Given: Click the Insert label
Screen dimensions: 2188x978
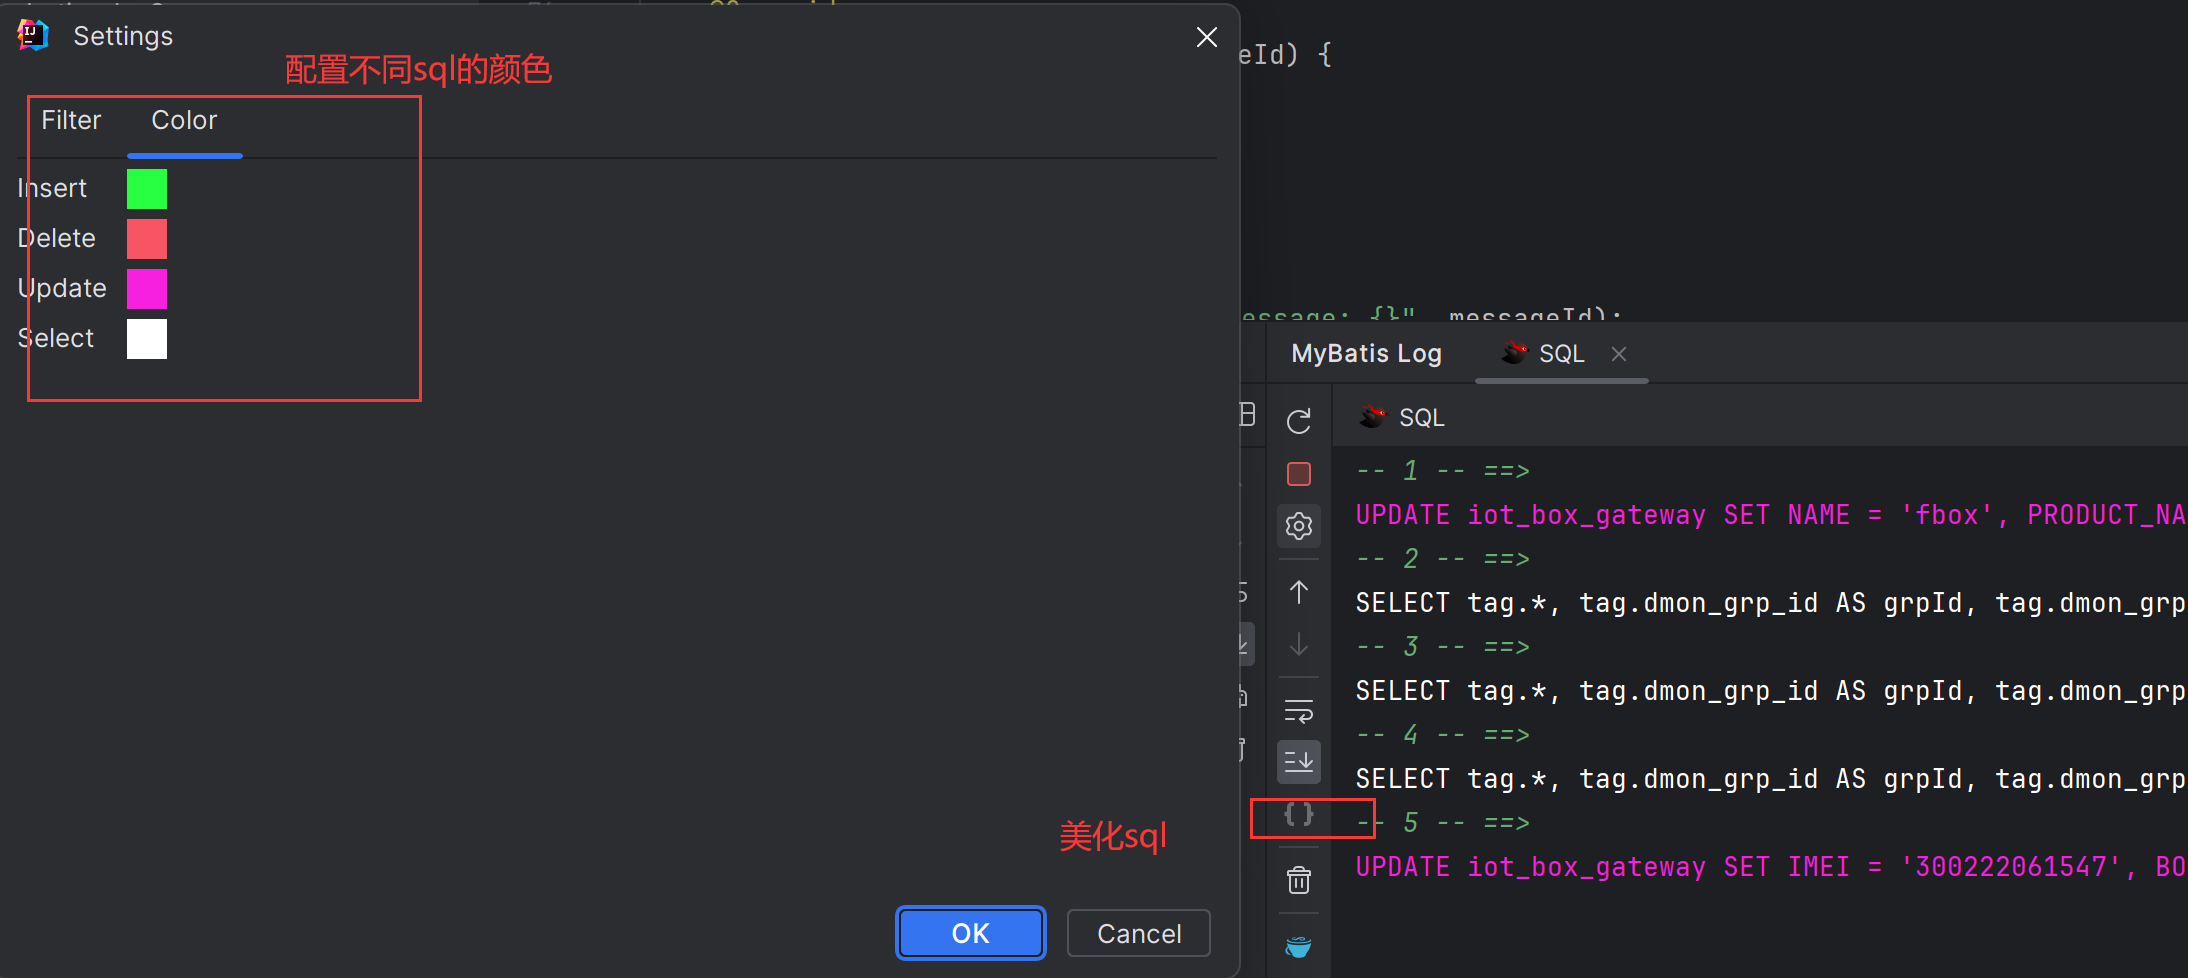Looking at the screenshot, I should click(x=52, y=188).
